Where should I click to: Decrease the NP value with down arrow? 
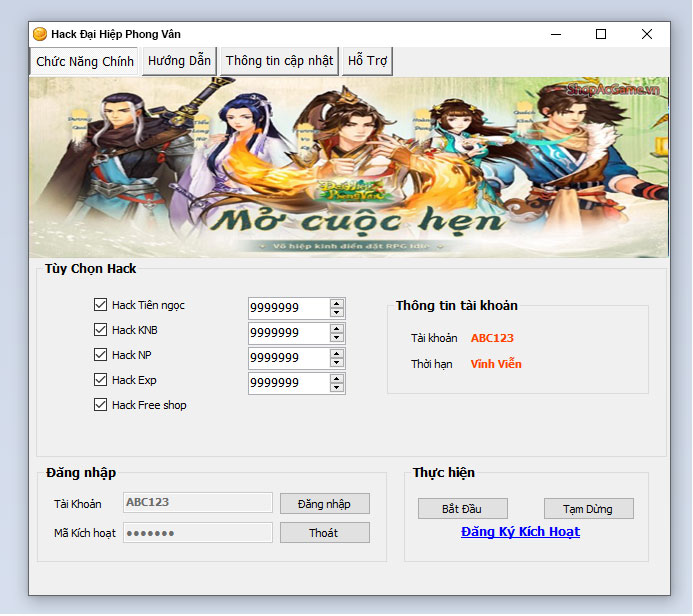pos(337,363)
